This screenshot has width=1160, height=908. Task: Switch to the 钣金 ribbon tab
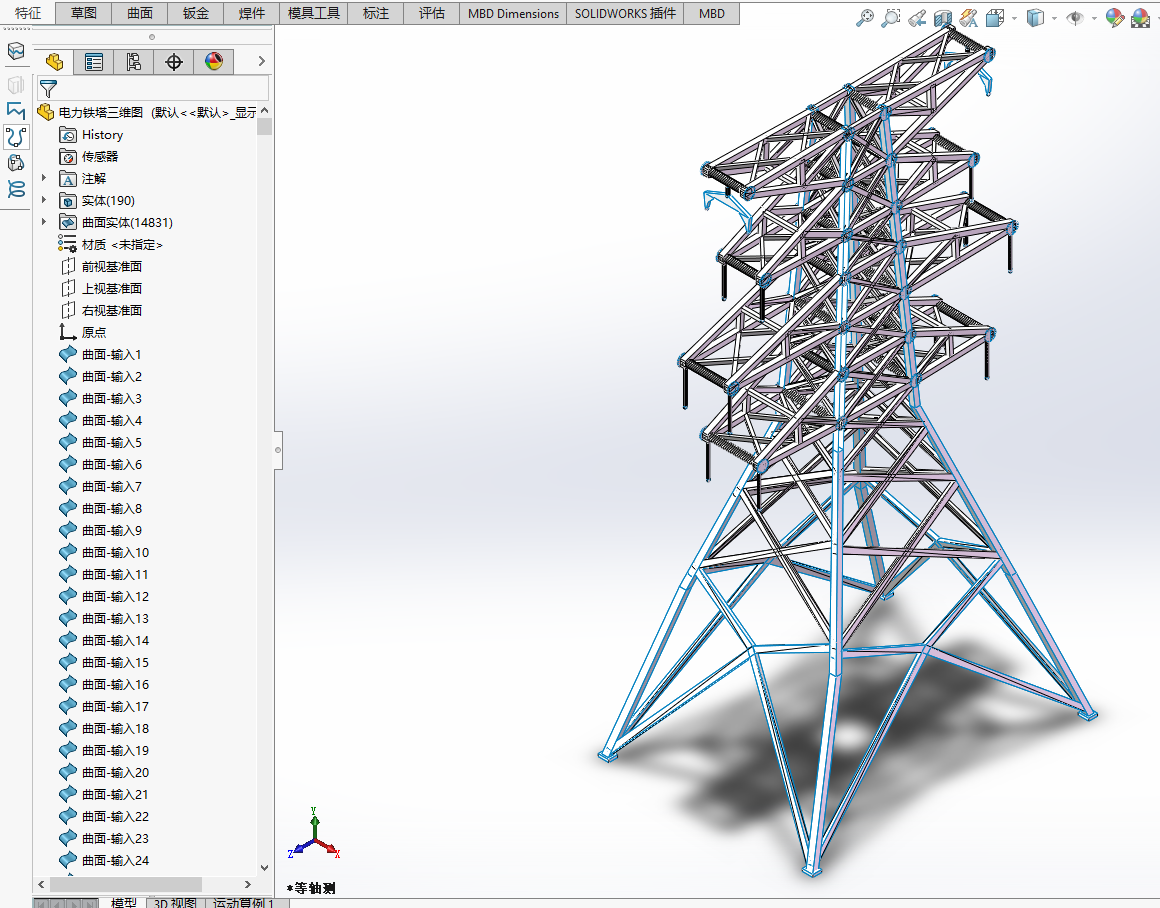click(196, 13)
